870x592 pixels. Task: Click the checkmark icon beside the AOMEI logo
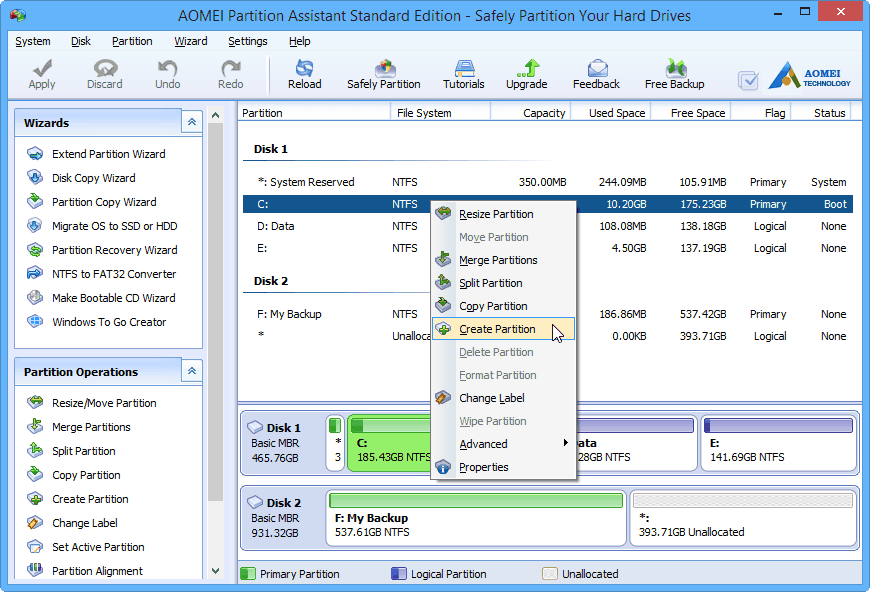(x=747, y=80)
